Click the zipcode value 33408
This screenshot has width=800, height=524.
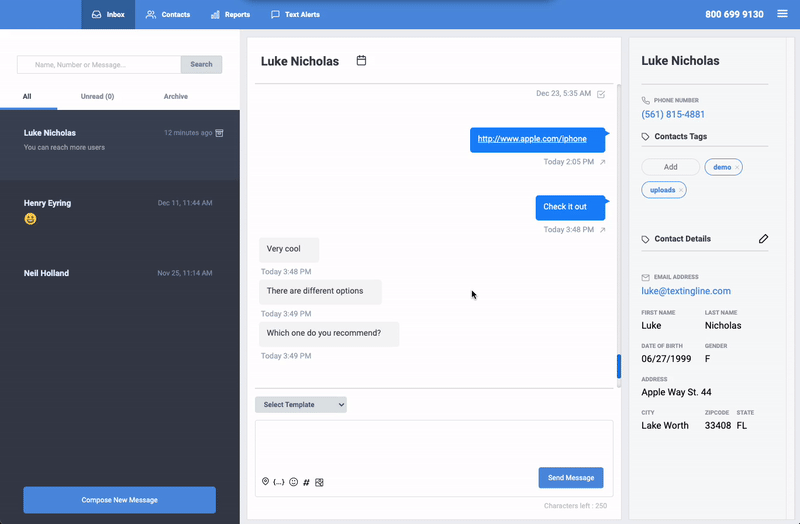pos(717,426)
